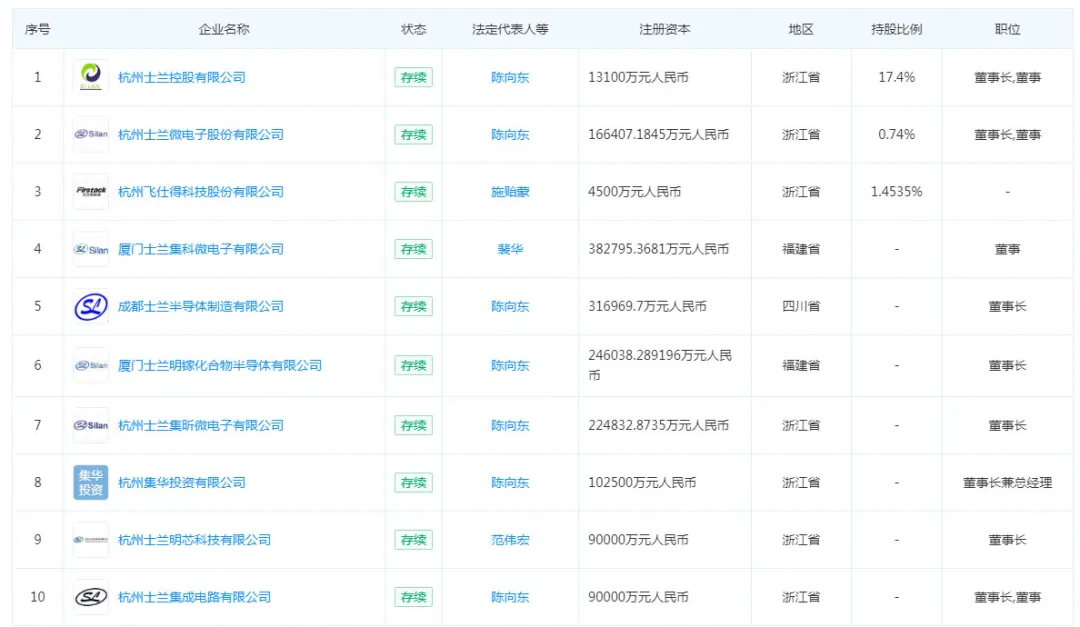1080x627 pixels.
Task: Select the 4500万元人民币 cell
Action: pos(634,192)
